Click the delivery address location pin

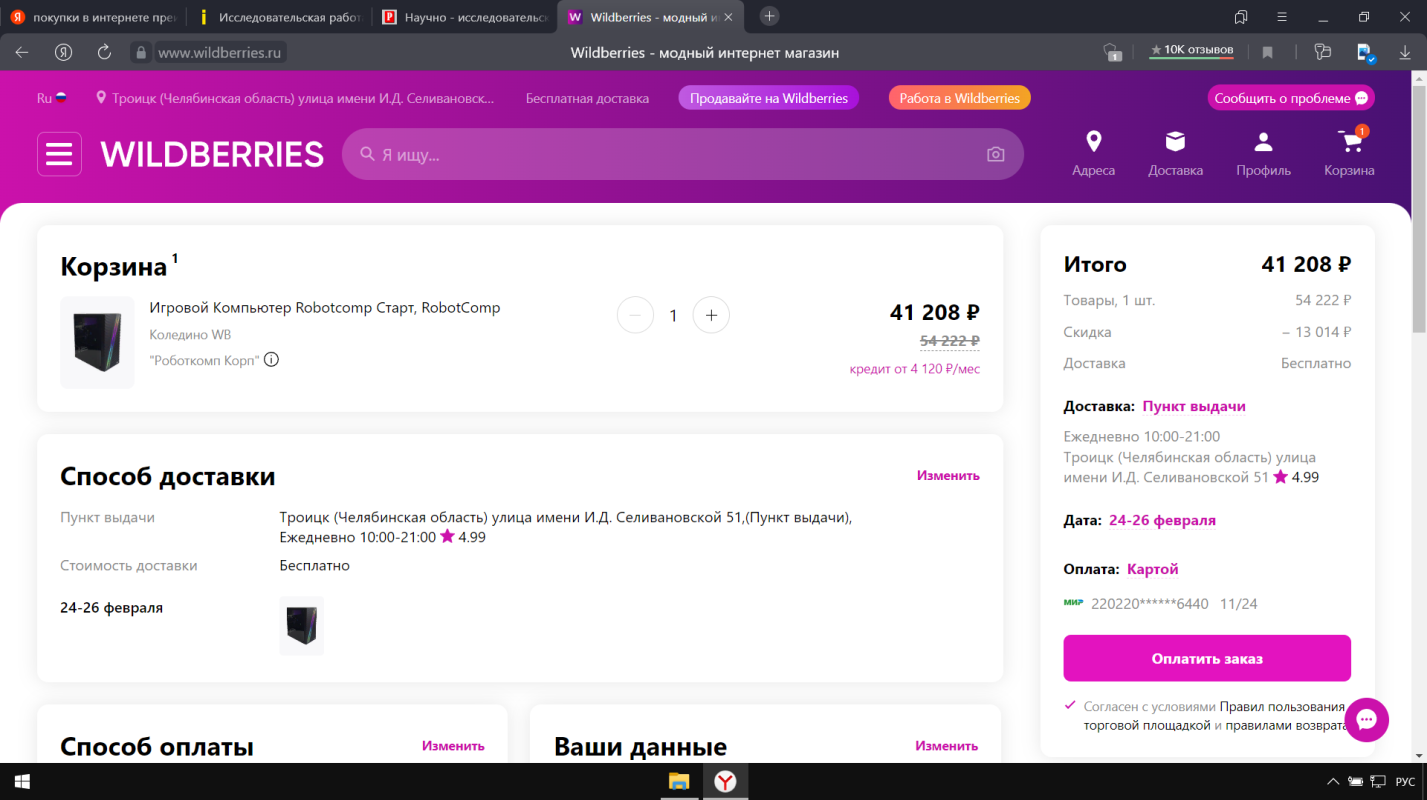pyautogui.click(x=101, y=98)
